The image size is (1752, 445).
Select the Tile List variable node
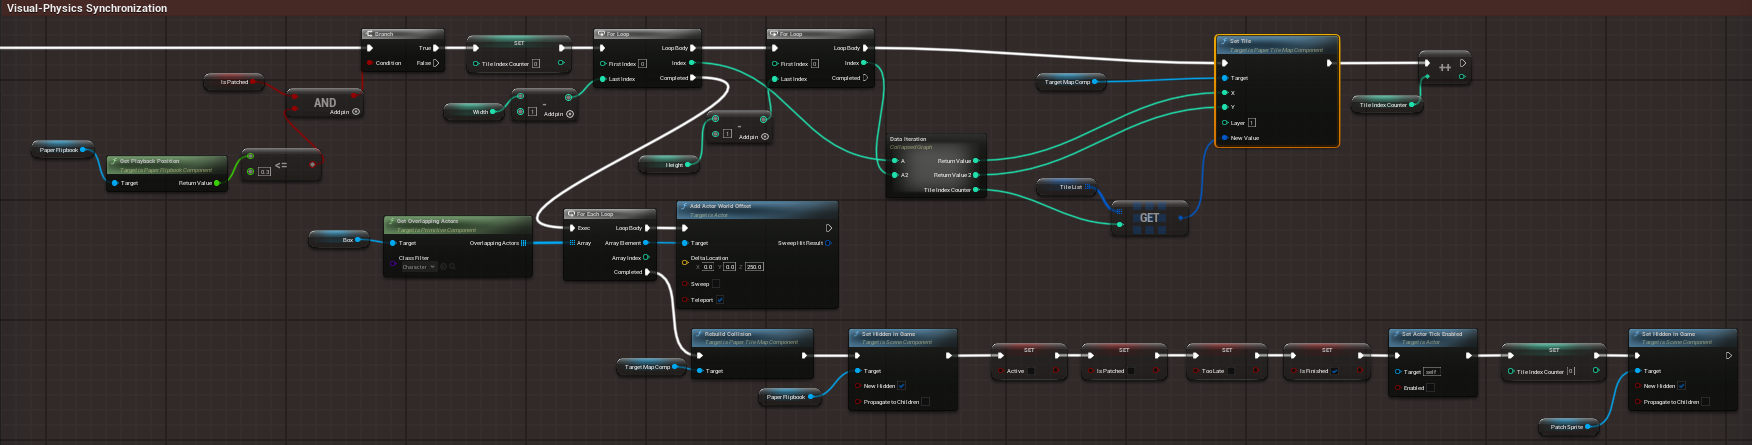tap(1066, 187)
